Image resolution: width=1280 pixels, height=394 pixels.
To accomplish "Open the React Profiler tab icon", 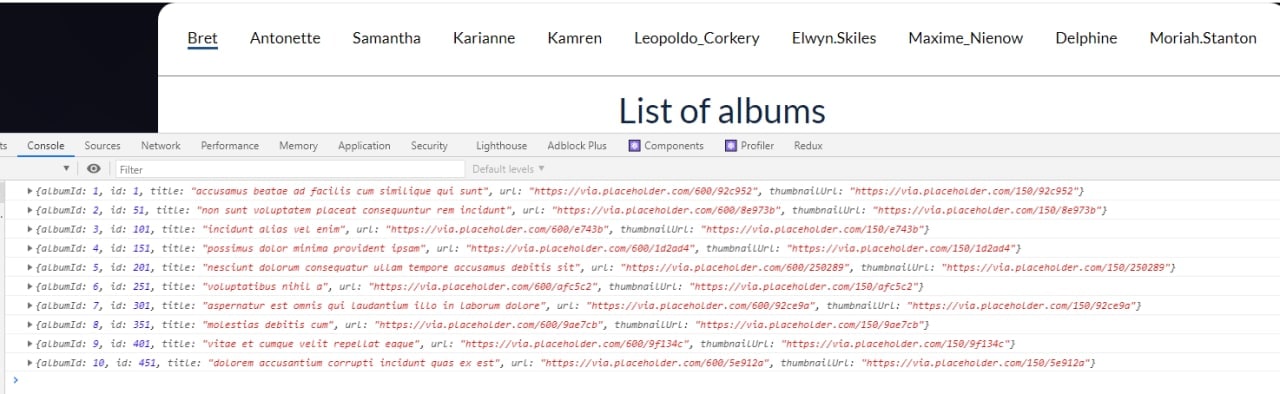I will point(731,146).
